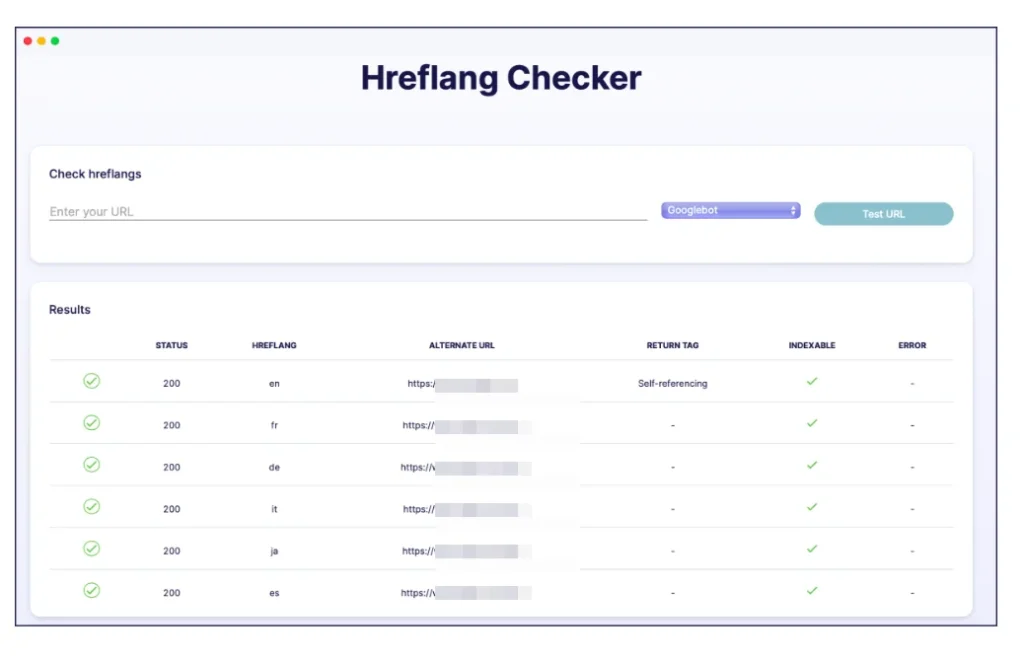Click the green maximize window dot
The width and height of the screenshot is (1024, 661).
[55, 40]
